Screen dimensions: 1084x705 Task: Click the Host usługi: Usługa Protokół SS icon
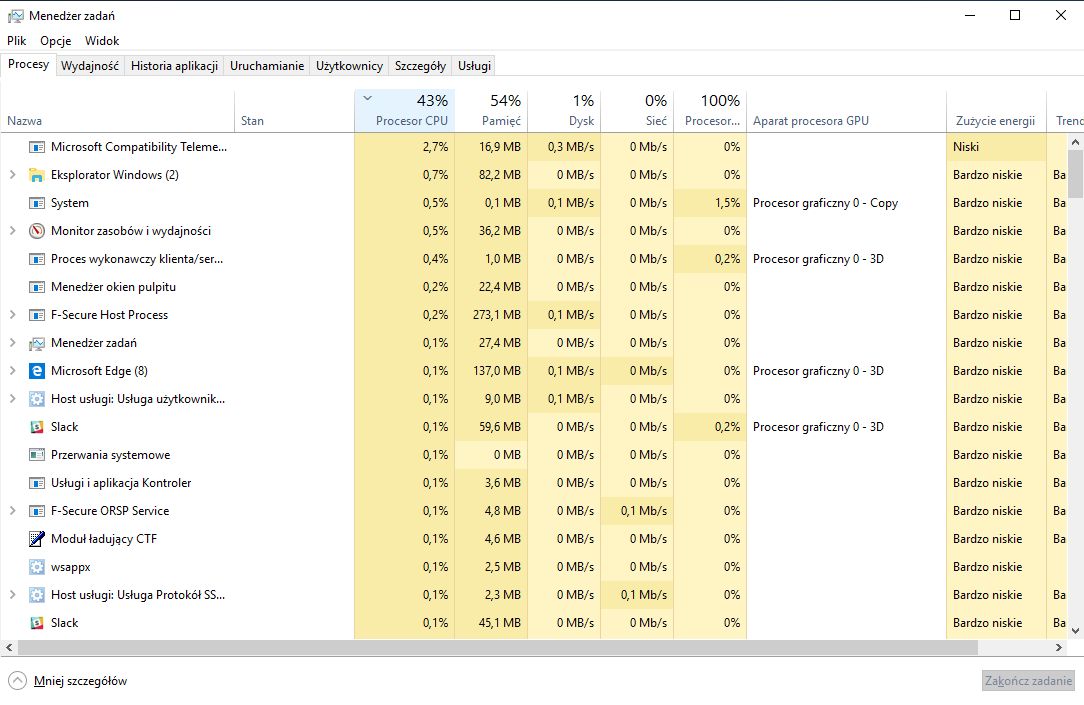point(37,595)
